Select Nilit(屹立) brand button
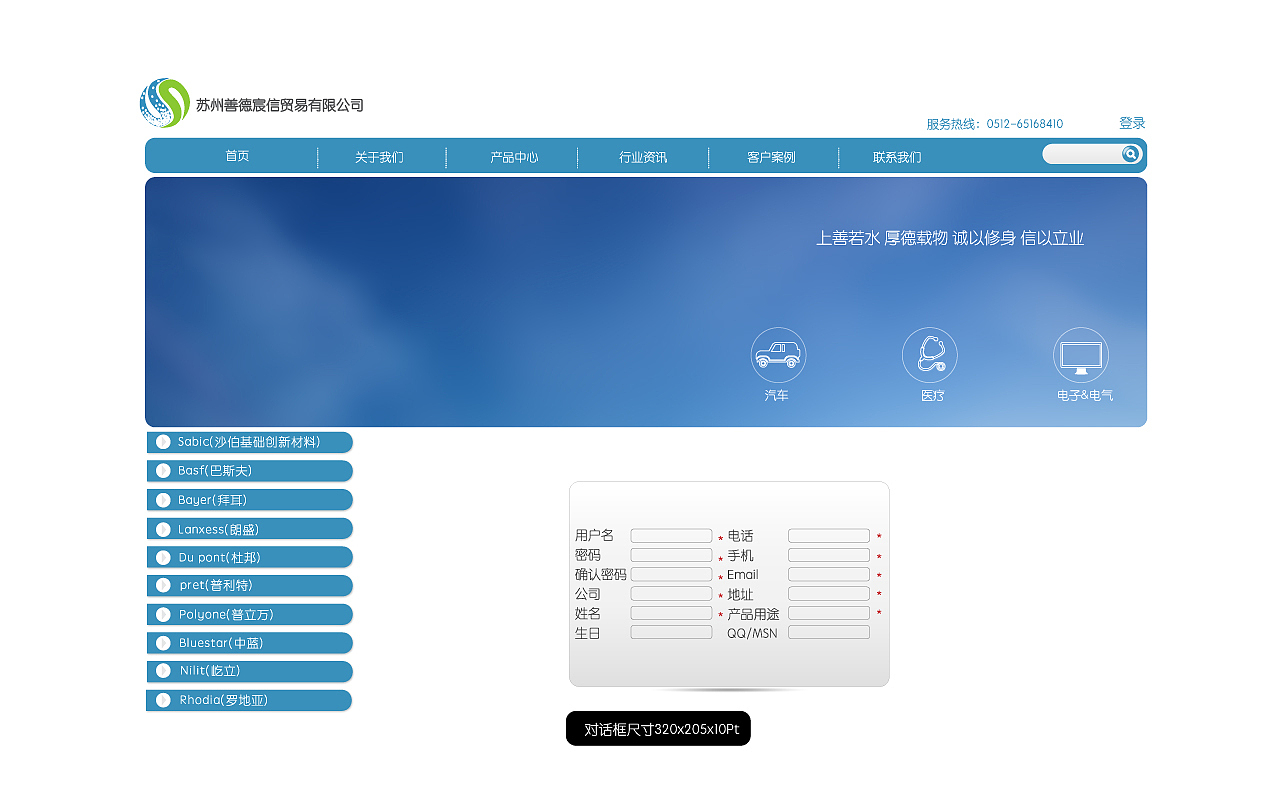Image resolution: width=1280 pixels, height=800 pixels. click(x=249, y=671)
